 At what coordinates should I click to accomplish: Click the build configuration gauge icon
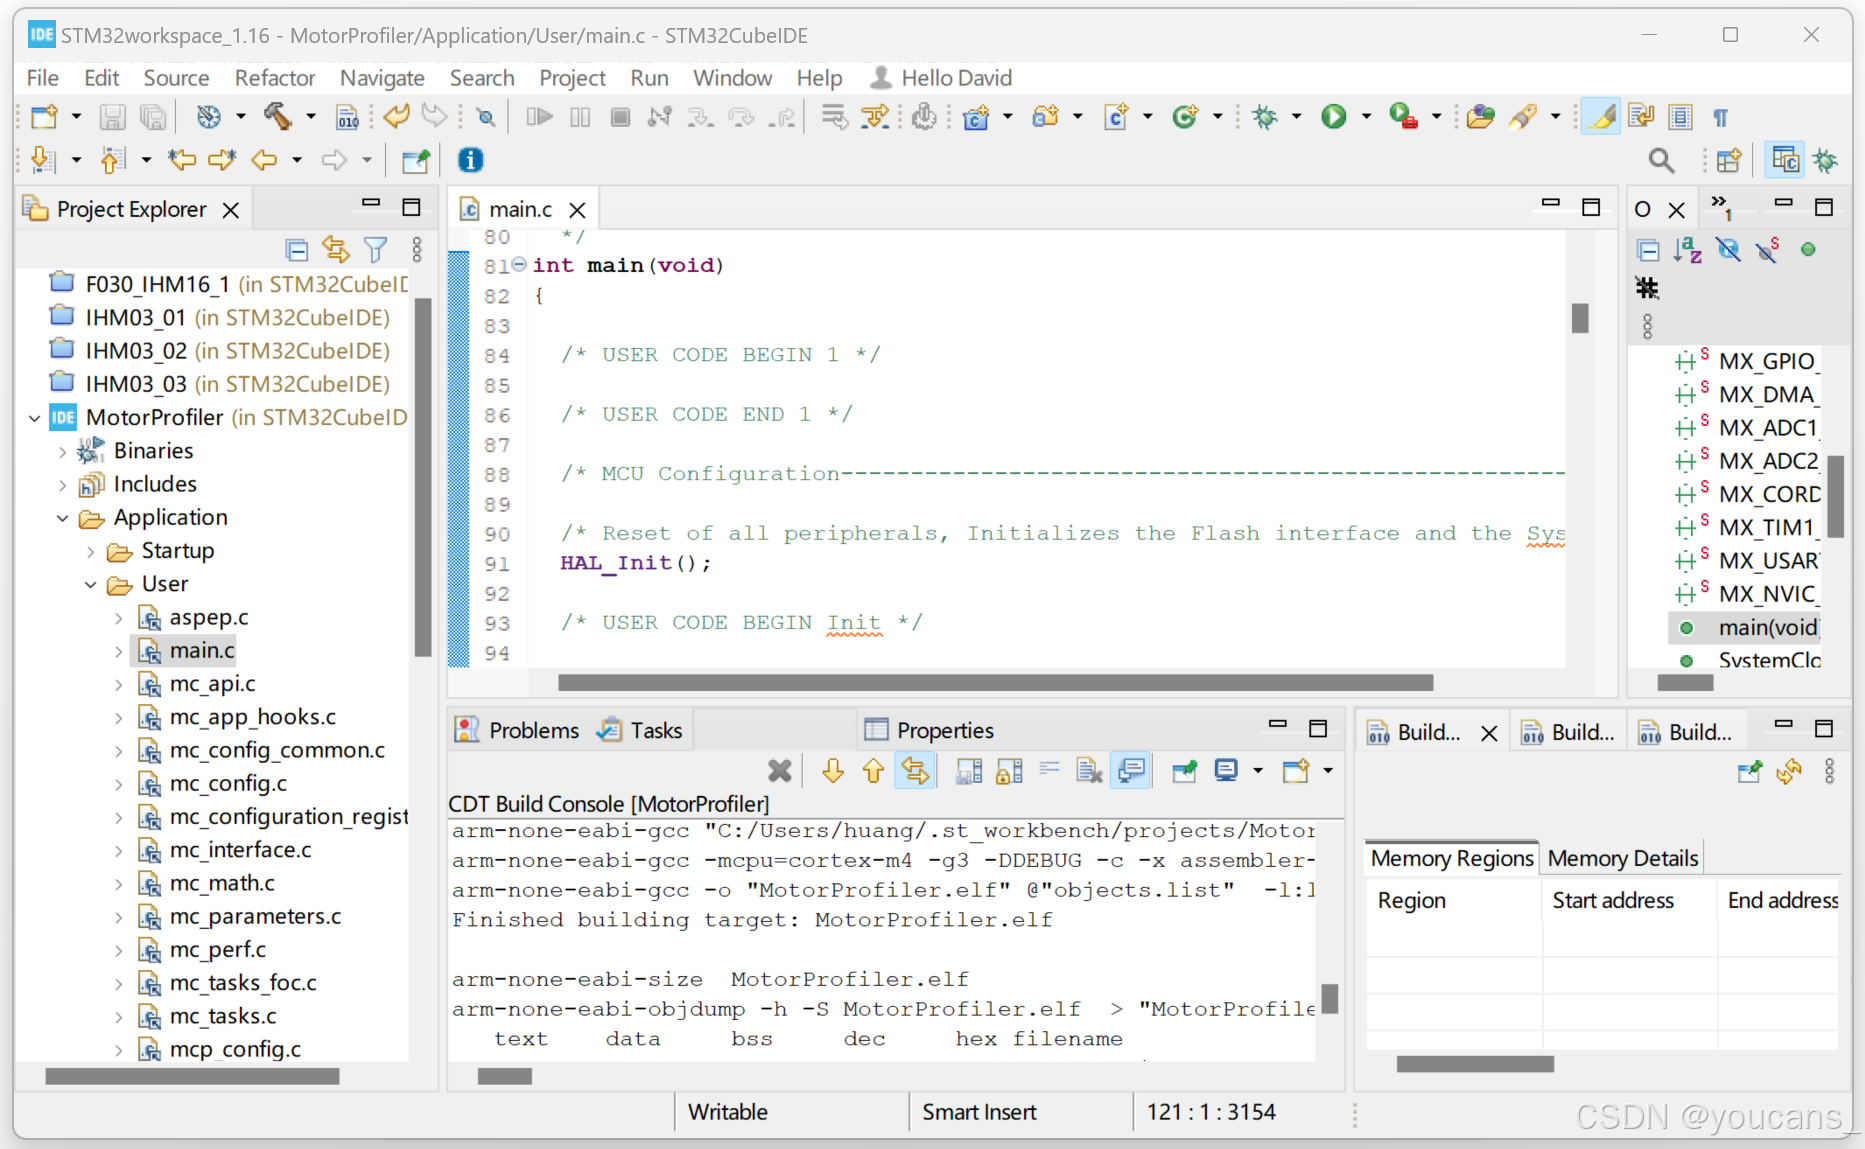208,117
